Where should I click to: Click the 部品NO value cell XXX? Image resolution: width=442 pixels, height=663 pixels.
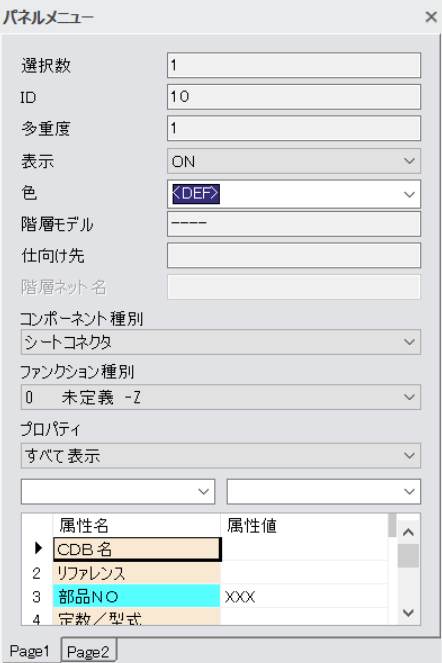[x=304, y=597]
